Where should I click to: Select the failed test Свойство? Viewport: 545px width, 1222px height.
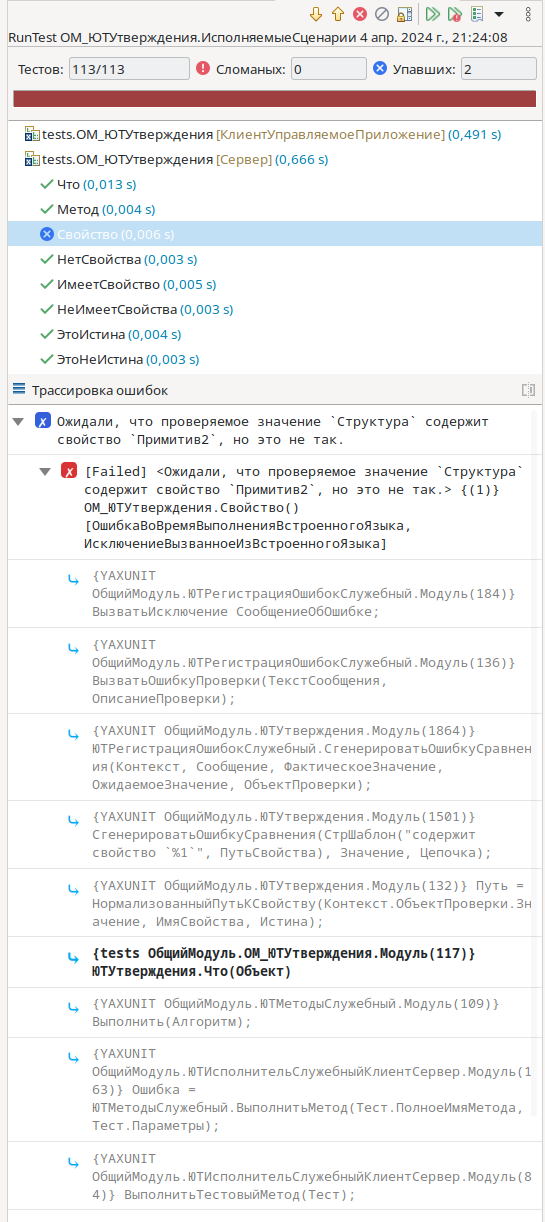click(272, 234)
